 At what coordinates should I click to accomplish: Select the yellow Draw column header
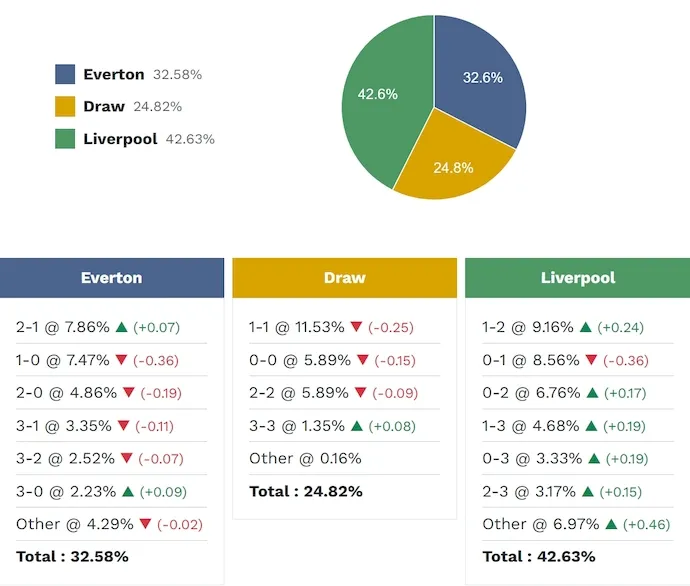(345, 278)
